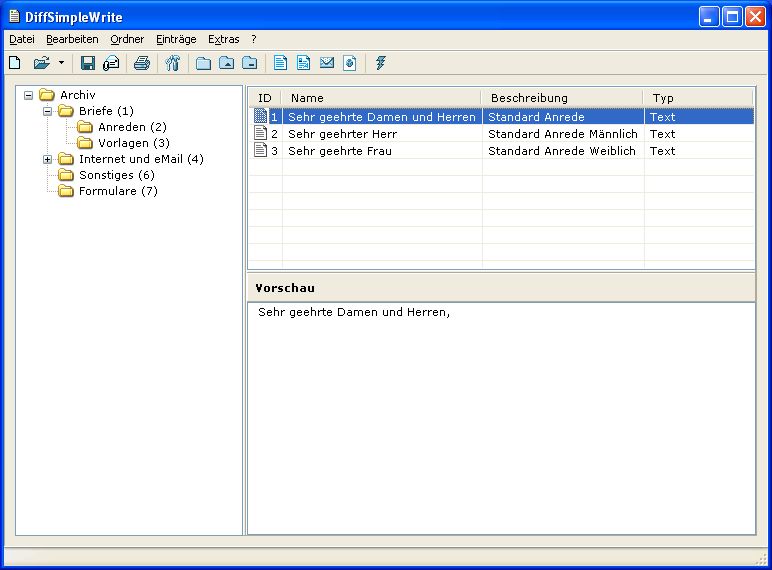Close the DiffSimpleWrite window

click(x=755, y=17)
